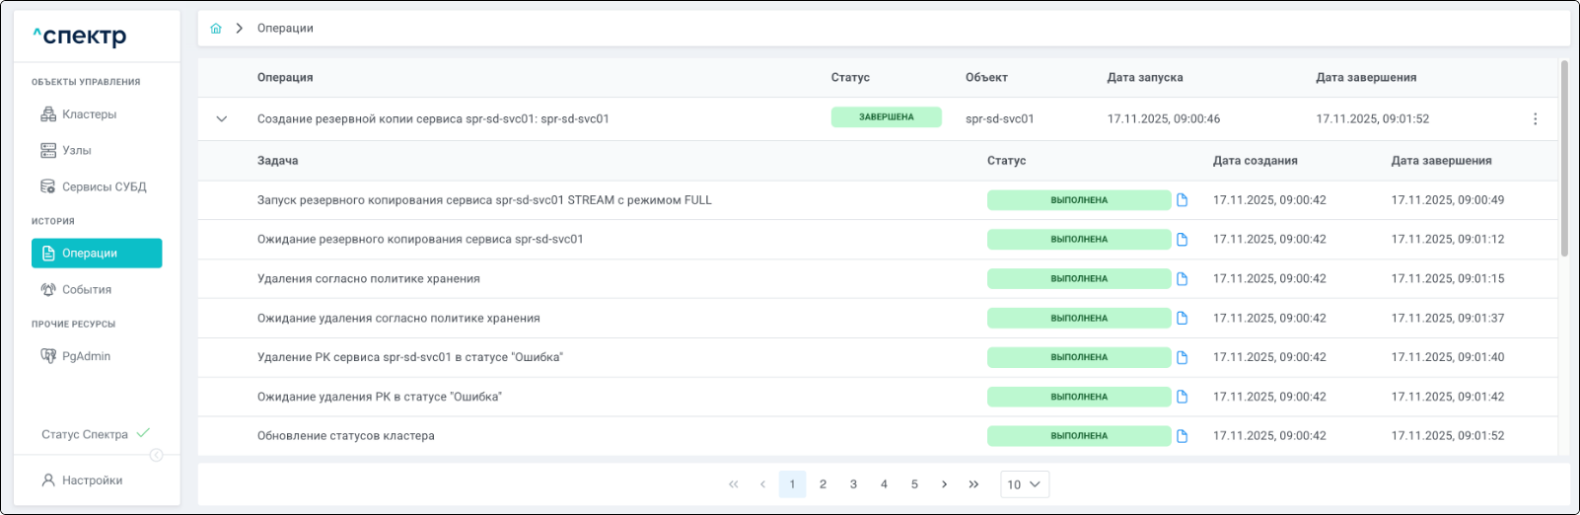Image resolution: width=1580 pixels, height=515 pixels.
Task: Jump to the last page with double arrow
Action: click(x=974, y=485)
